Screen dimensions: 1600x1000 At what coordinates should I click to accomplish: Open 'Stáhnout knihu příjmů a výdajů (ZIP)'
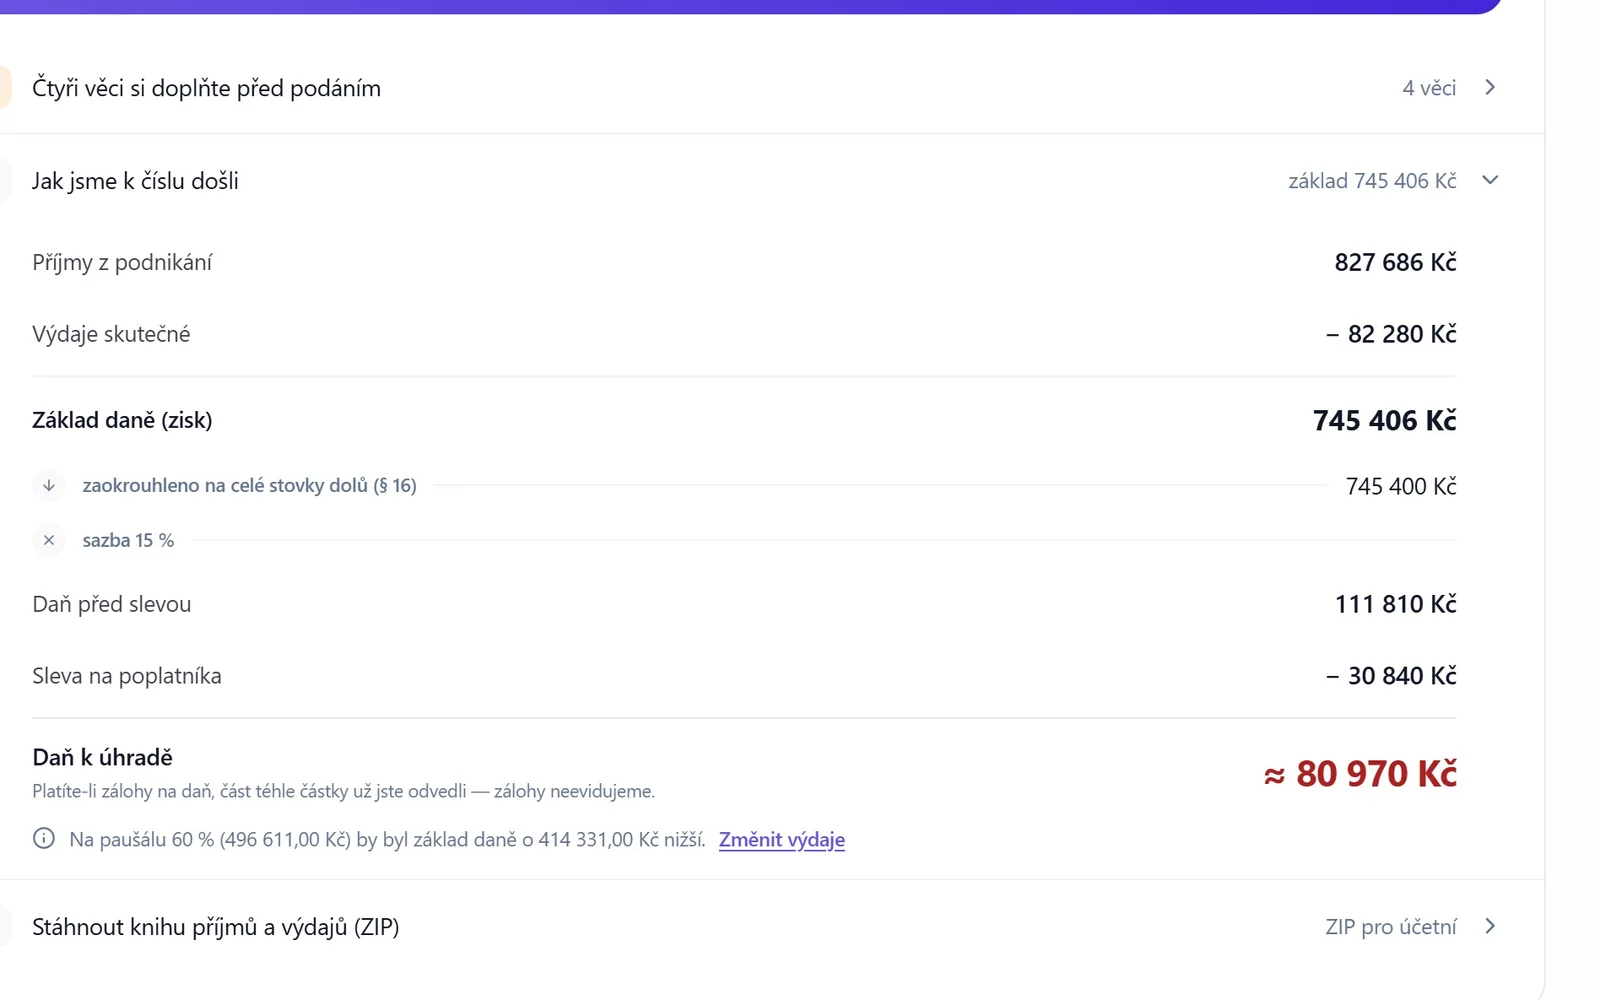[772, 927]
